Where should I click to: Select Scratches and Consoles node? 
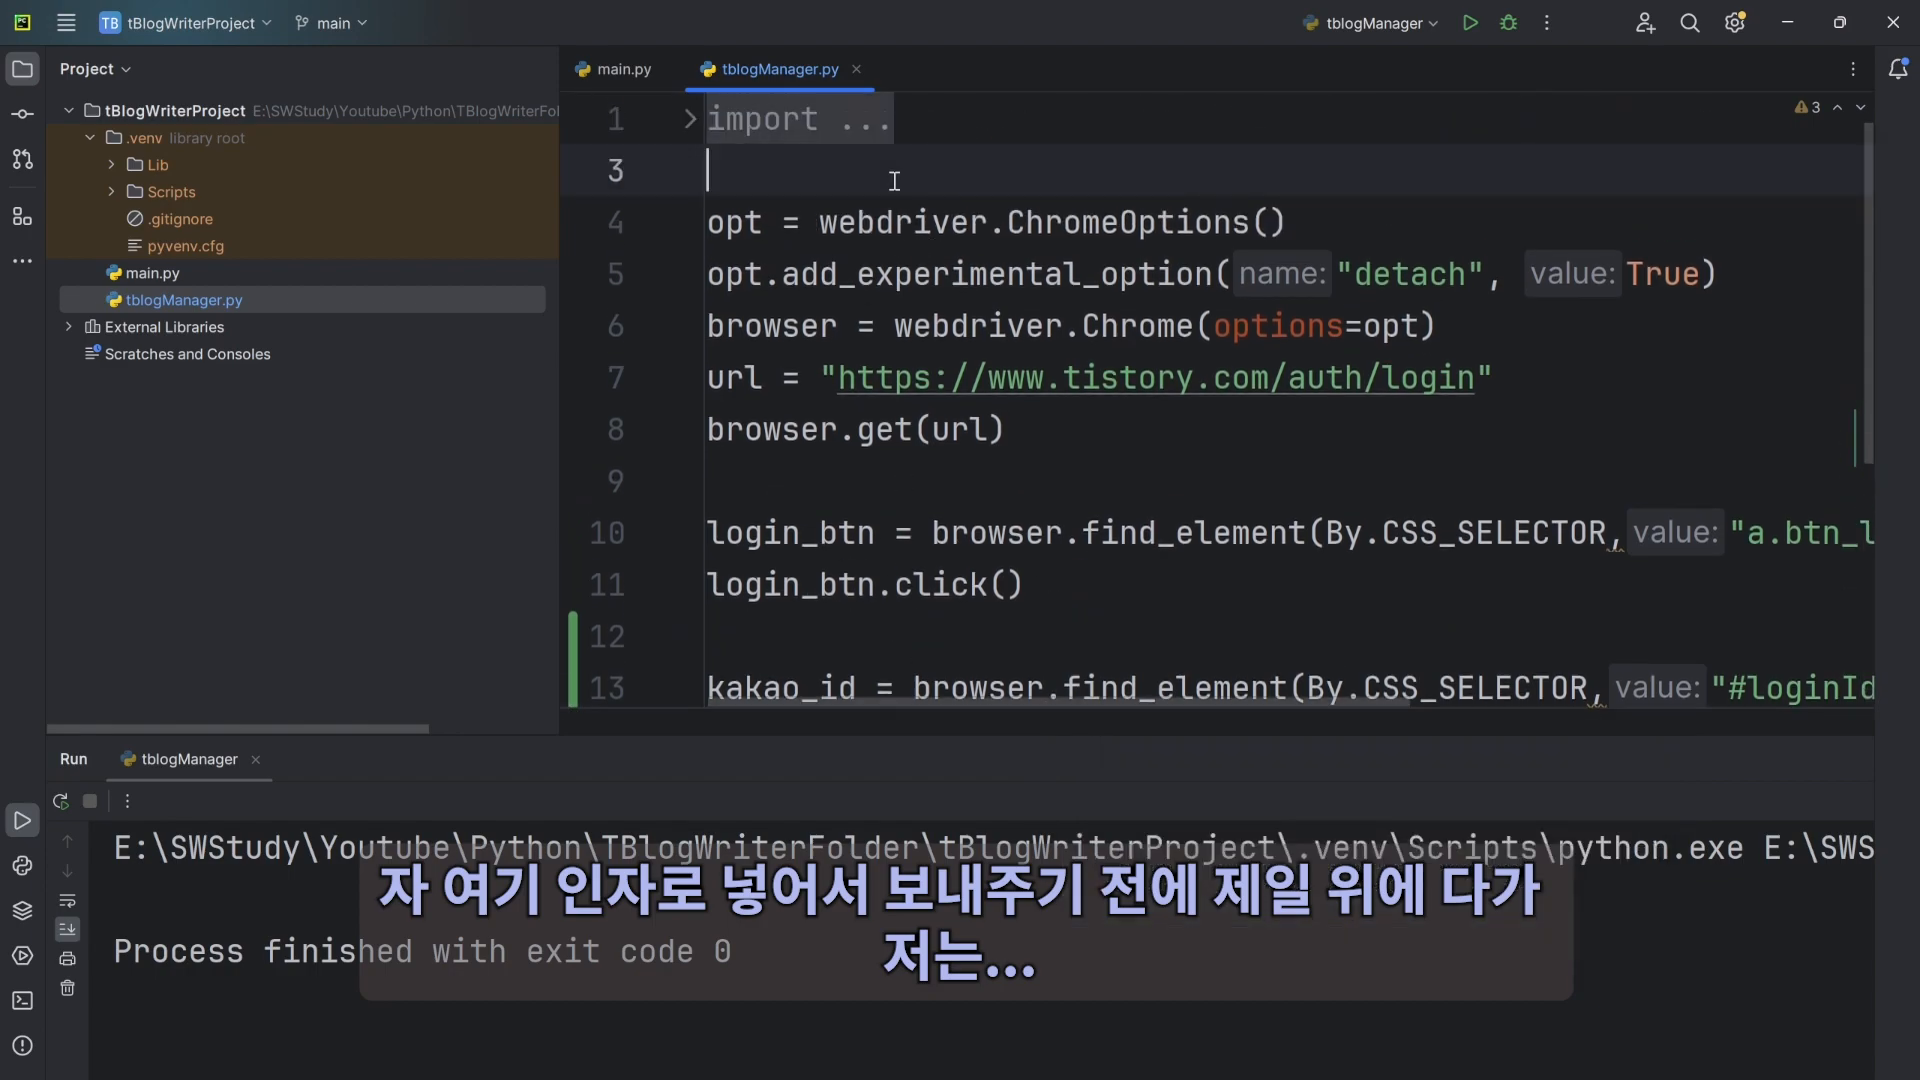coord(178,354)
